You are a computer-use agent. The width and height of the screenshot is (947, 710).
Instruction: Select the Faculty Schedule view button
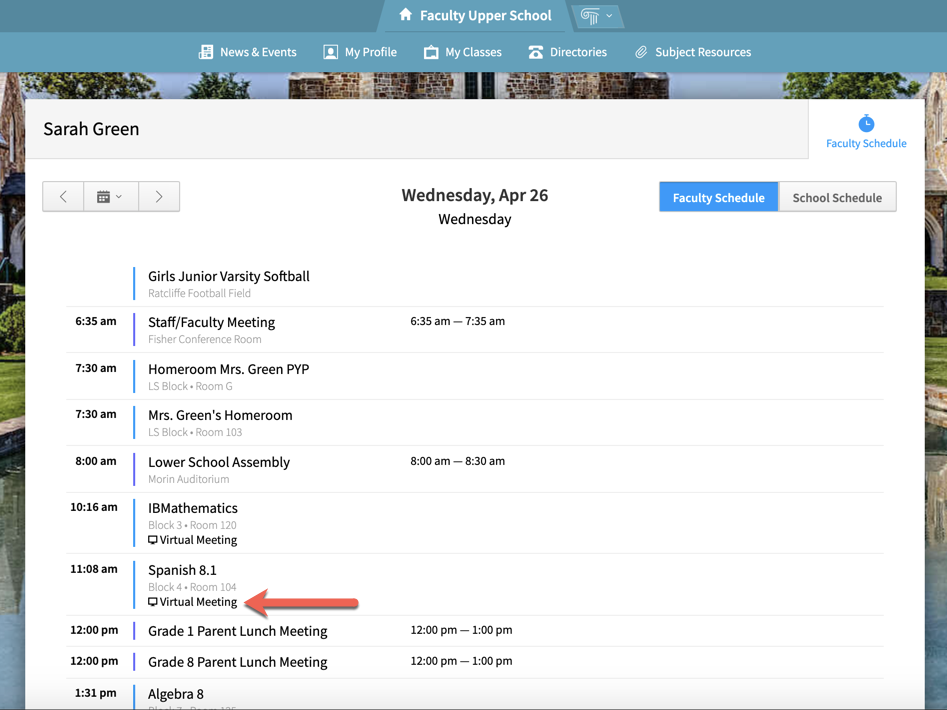tap(719, 197)
